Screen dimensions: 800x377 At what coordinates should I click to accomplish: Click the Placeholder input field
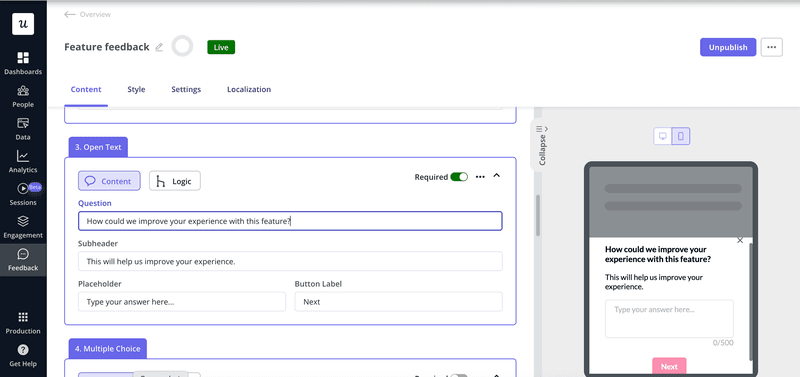[182, 301]
